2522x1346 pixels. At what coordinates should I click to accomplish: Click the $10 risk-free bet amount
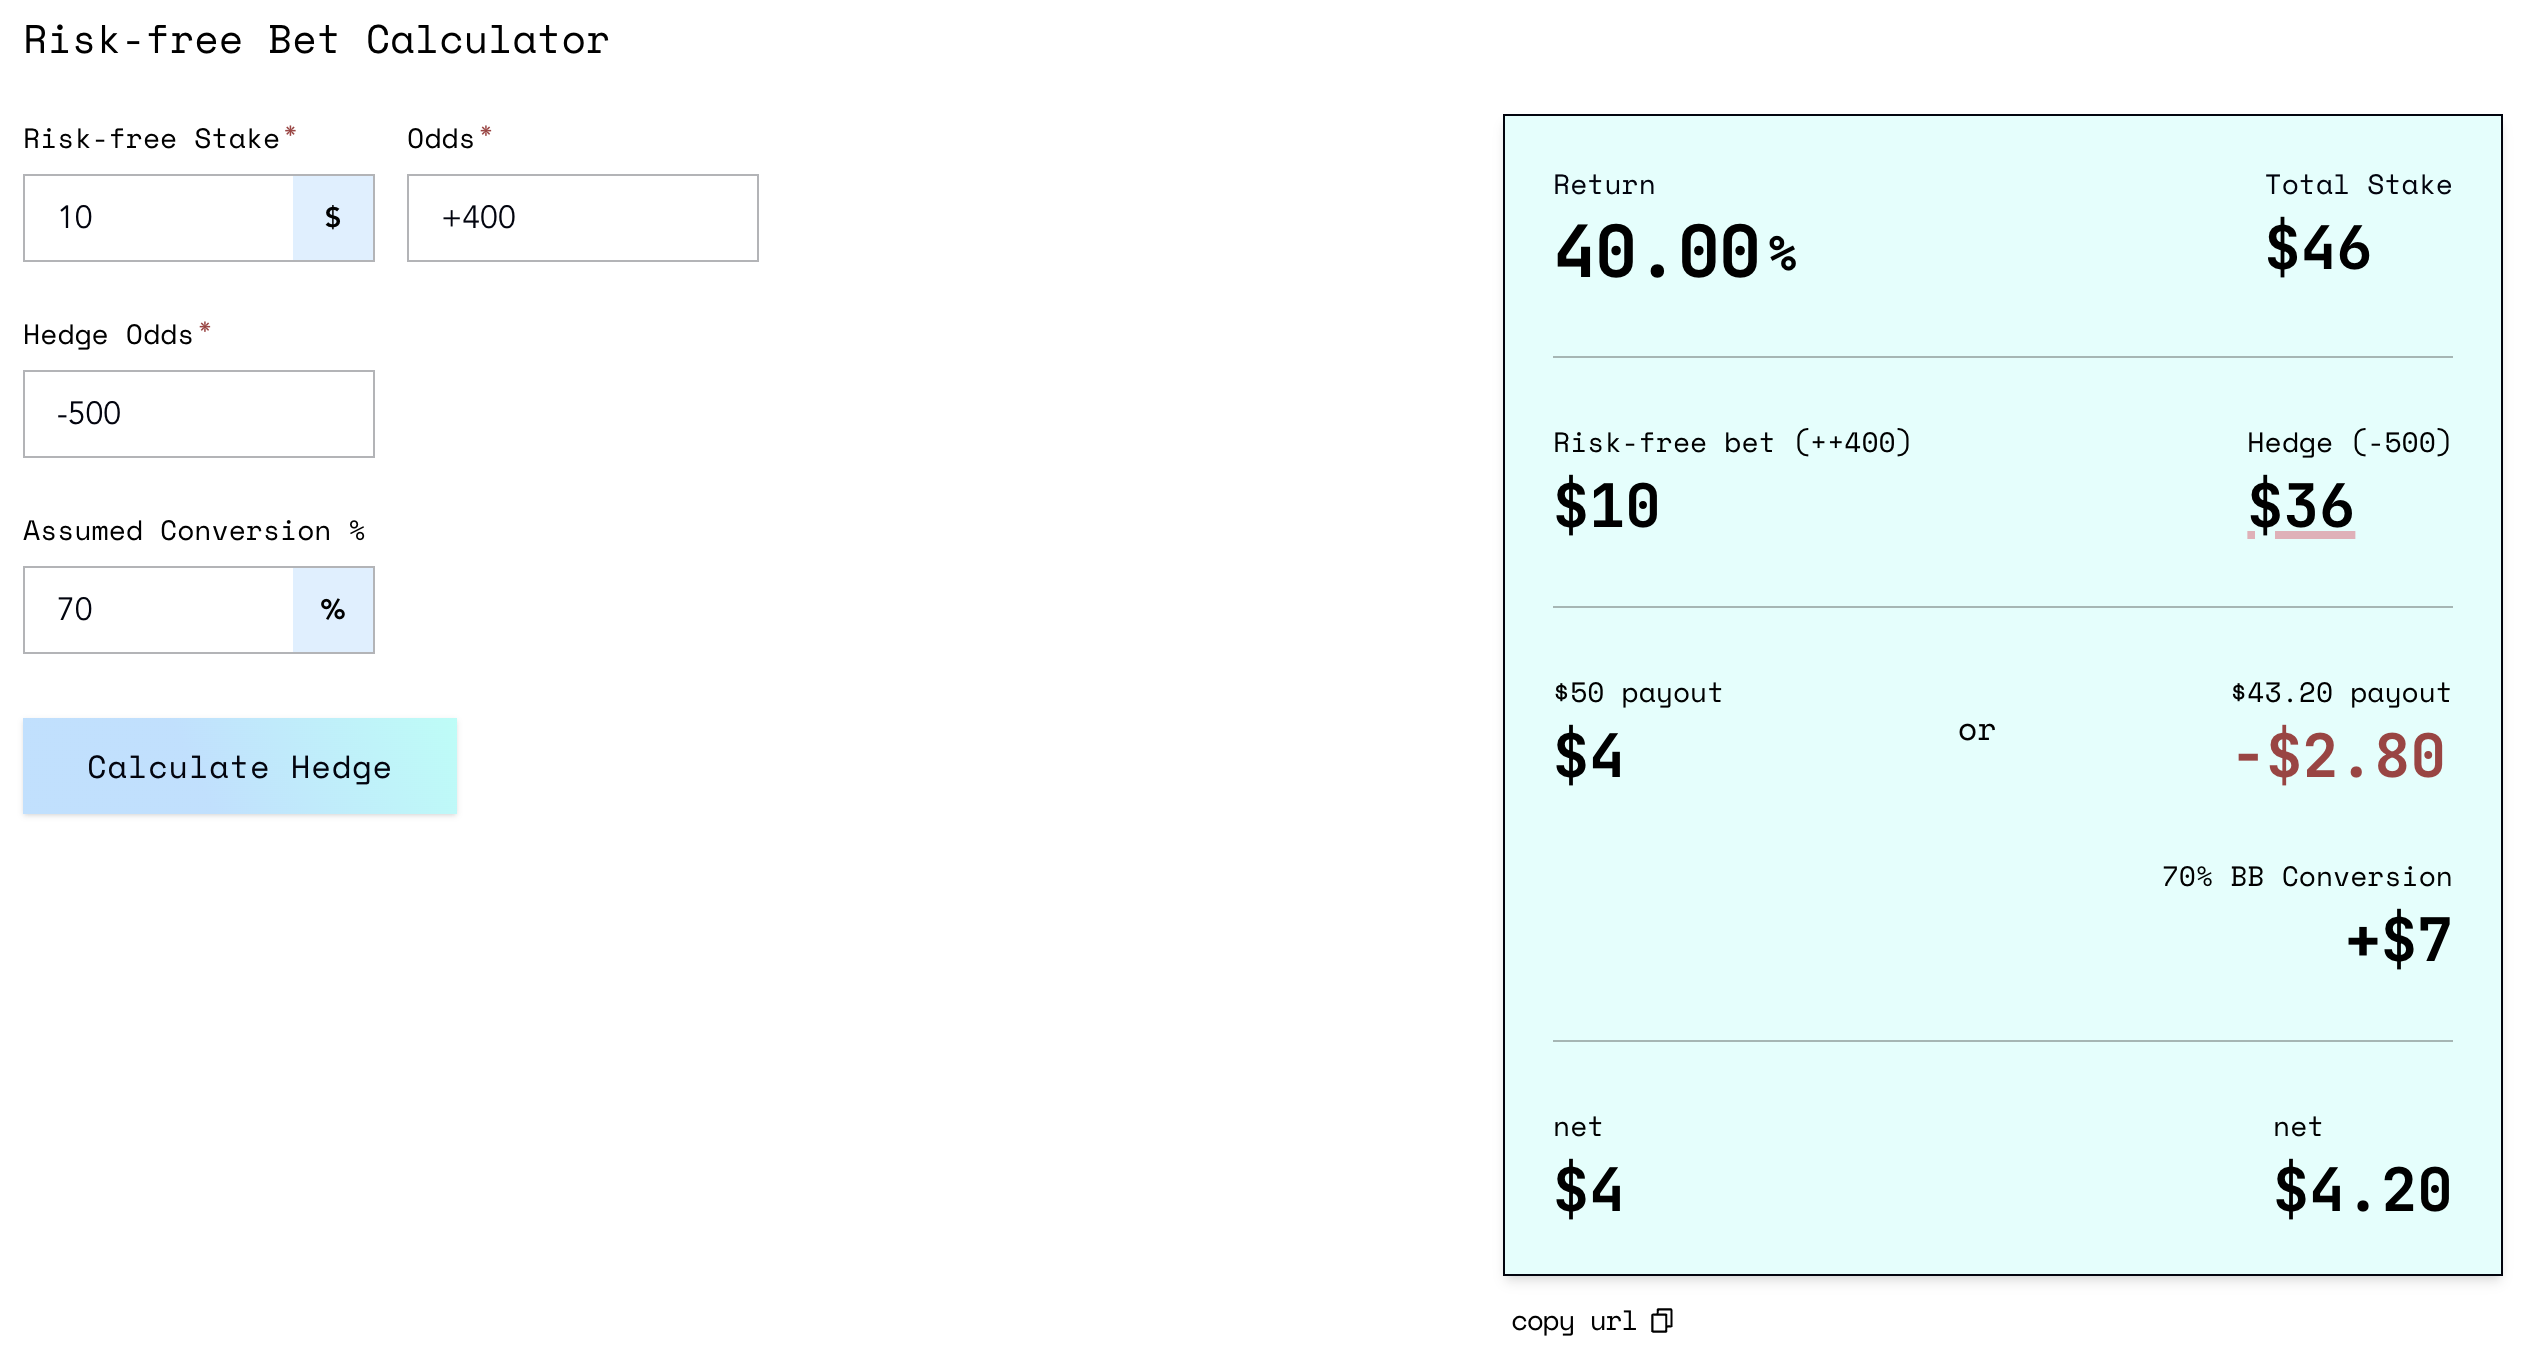(1606, 506)
